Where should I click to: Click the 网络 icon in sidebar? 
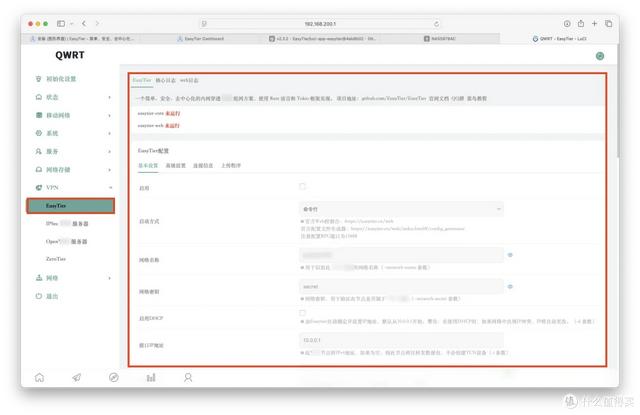point(39,278)
